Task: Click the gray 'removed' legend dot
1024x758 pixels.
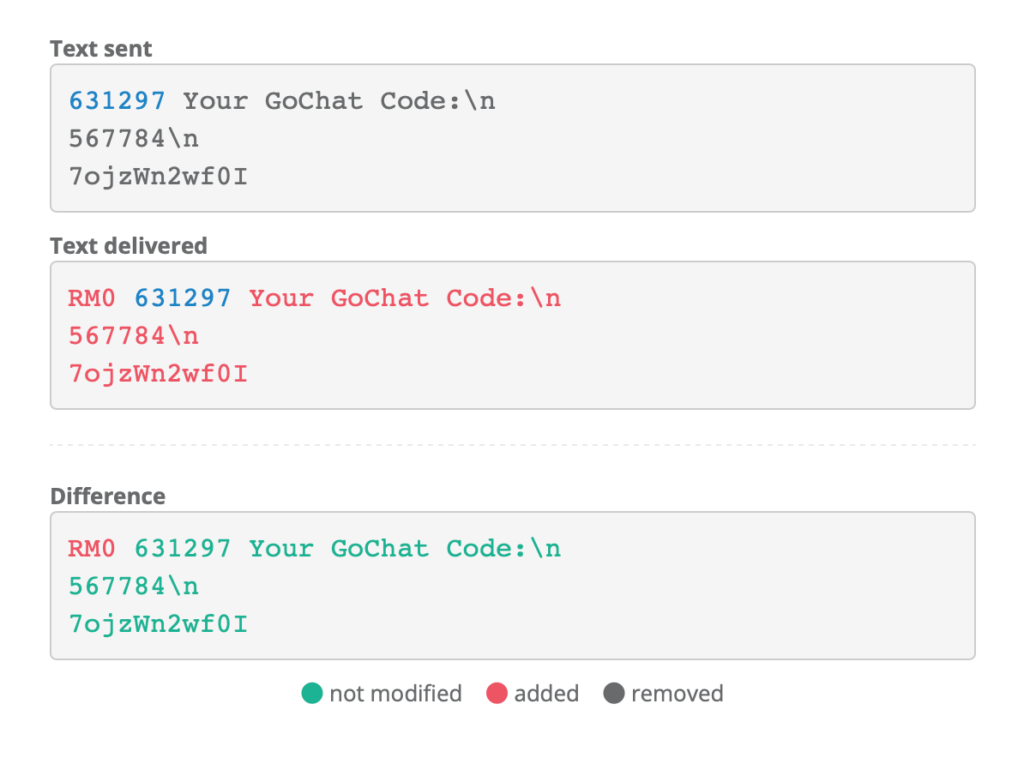Action: pos(614,693)
